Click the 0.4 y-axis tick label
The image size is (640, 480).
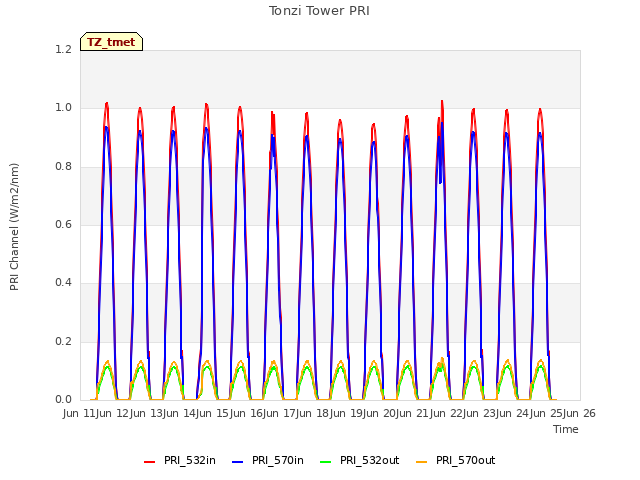coord(63,282)
